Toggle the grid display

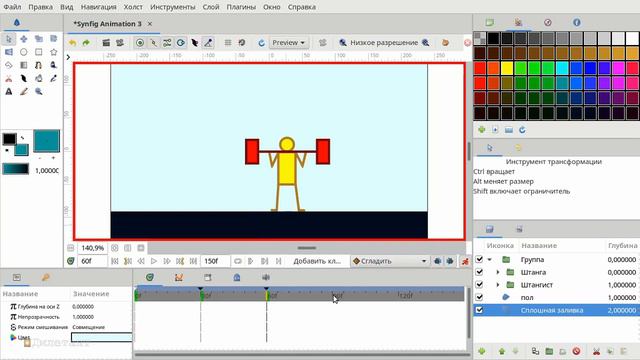(228, 42)
